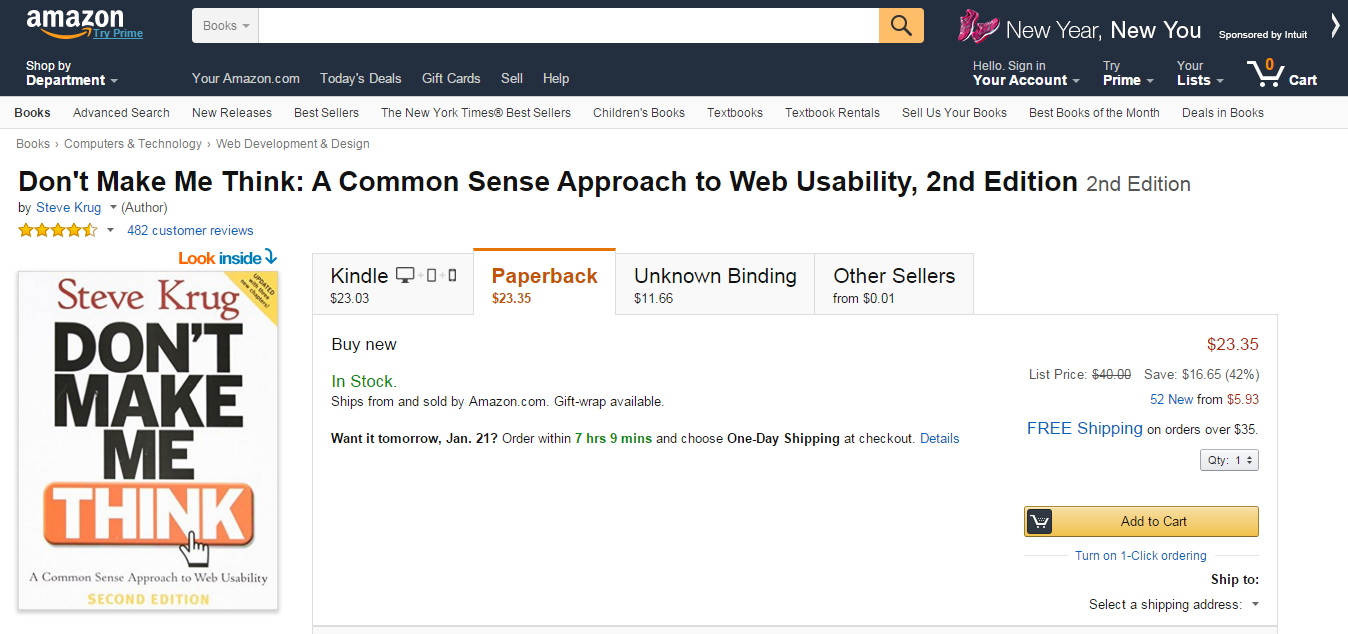Screen dimensions: 1348x634
Task: Click the cart icon on Add to Cart
Action: click(1040, 521)
